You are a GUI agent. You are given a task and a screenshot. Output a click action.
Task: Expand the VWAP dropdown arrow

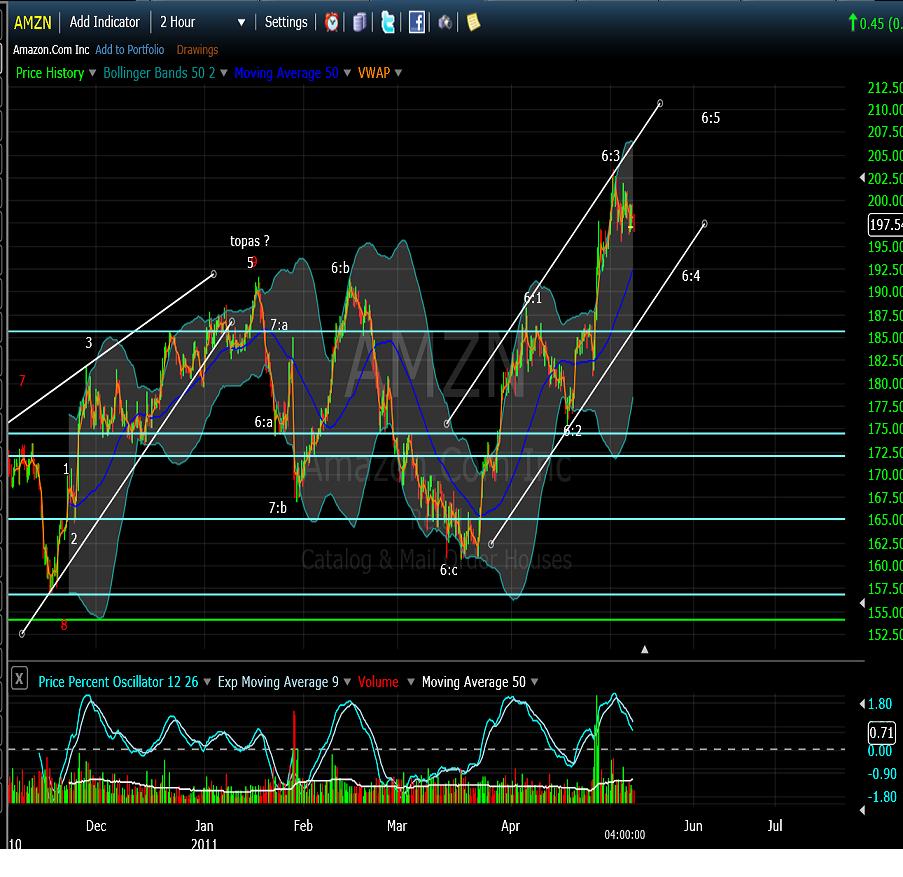[x=398, y=73]
